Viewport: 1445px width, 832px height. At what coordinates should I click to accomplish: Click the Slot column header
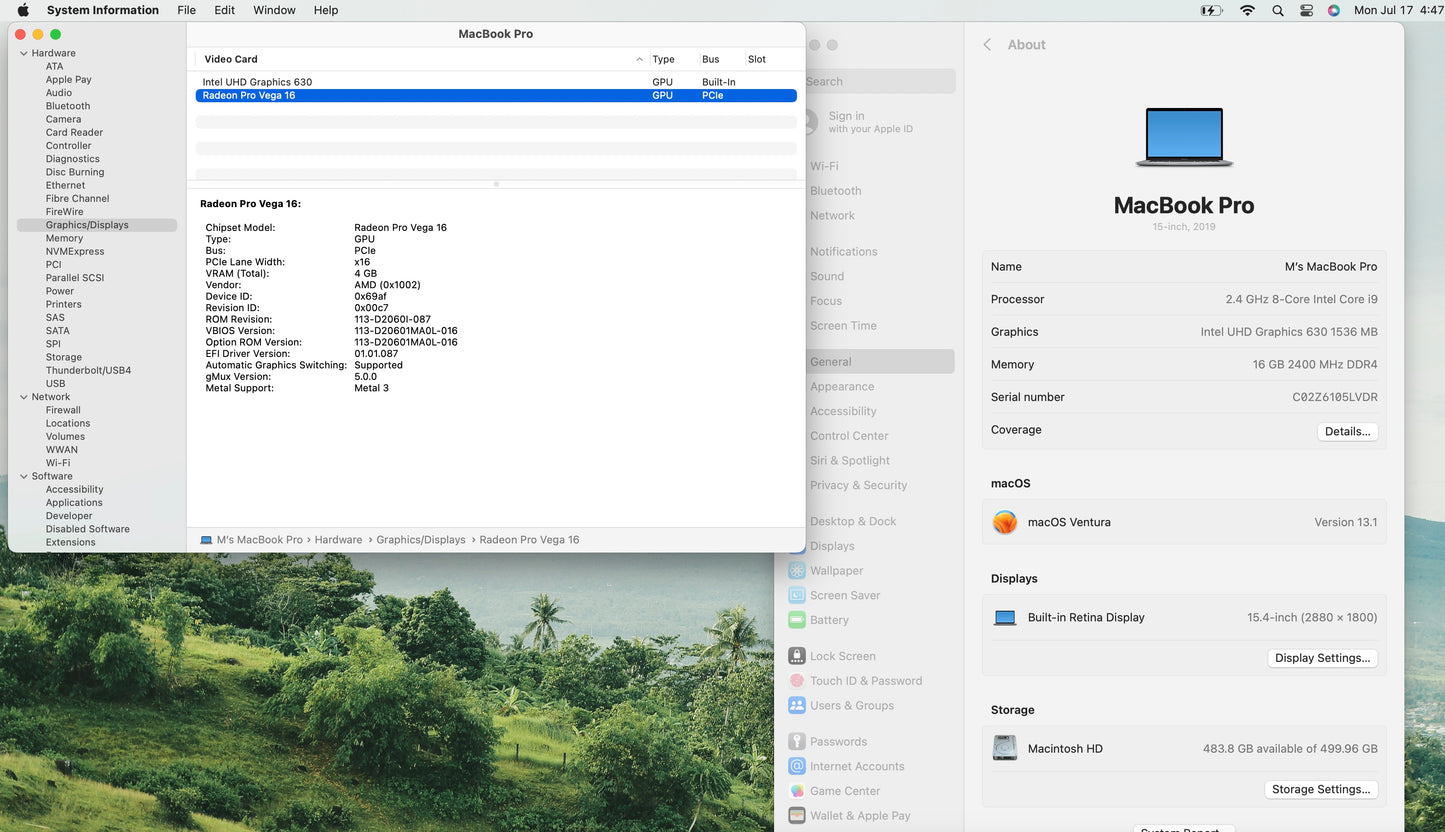(x=757, y=59)
